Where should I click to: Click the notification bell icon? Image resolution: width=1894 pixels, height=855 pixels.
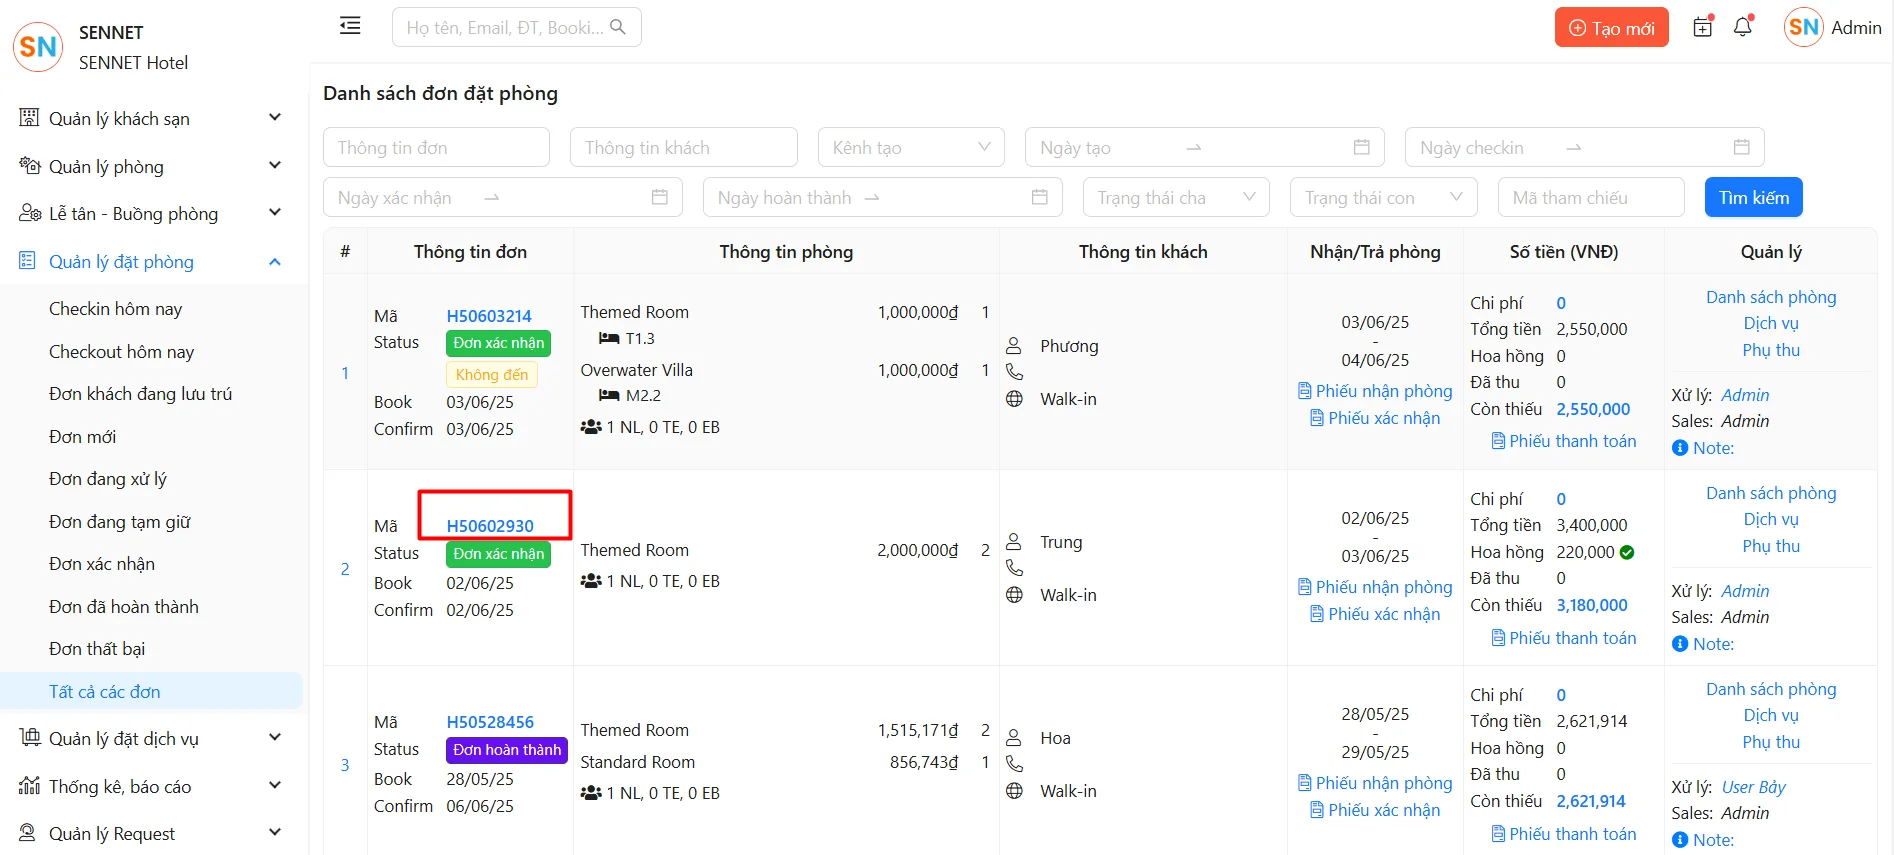(x=1743, y=27)
